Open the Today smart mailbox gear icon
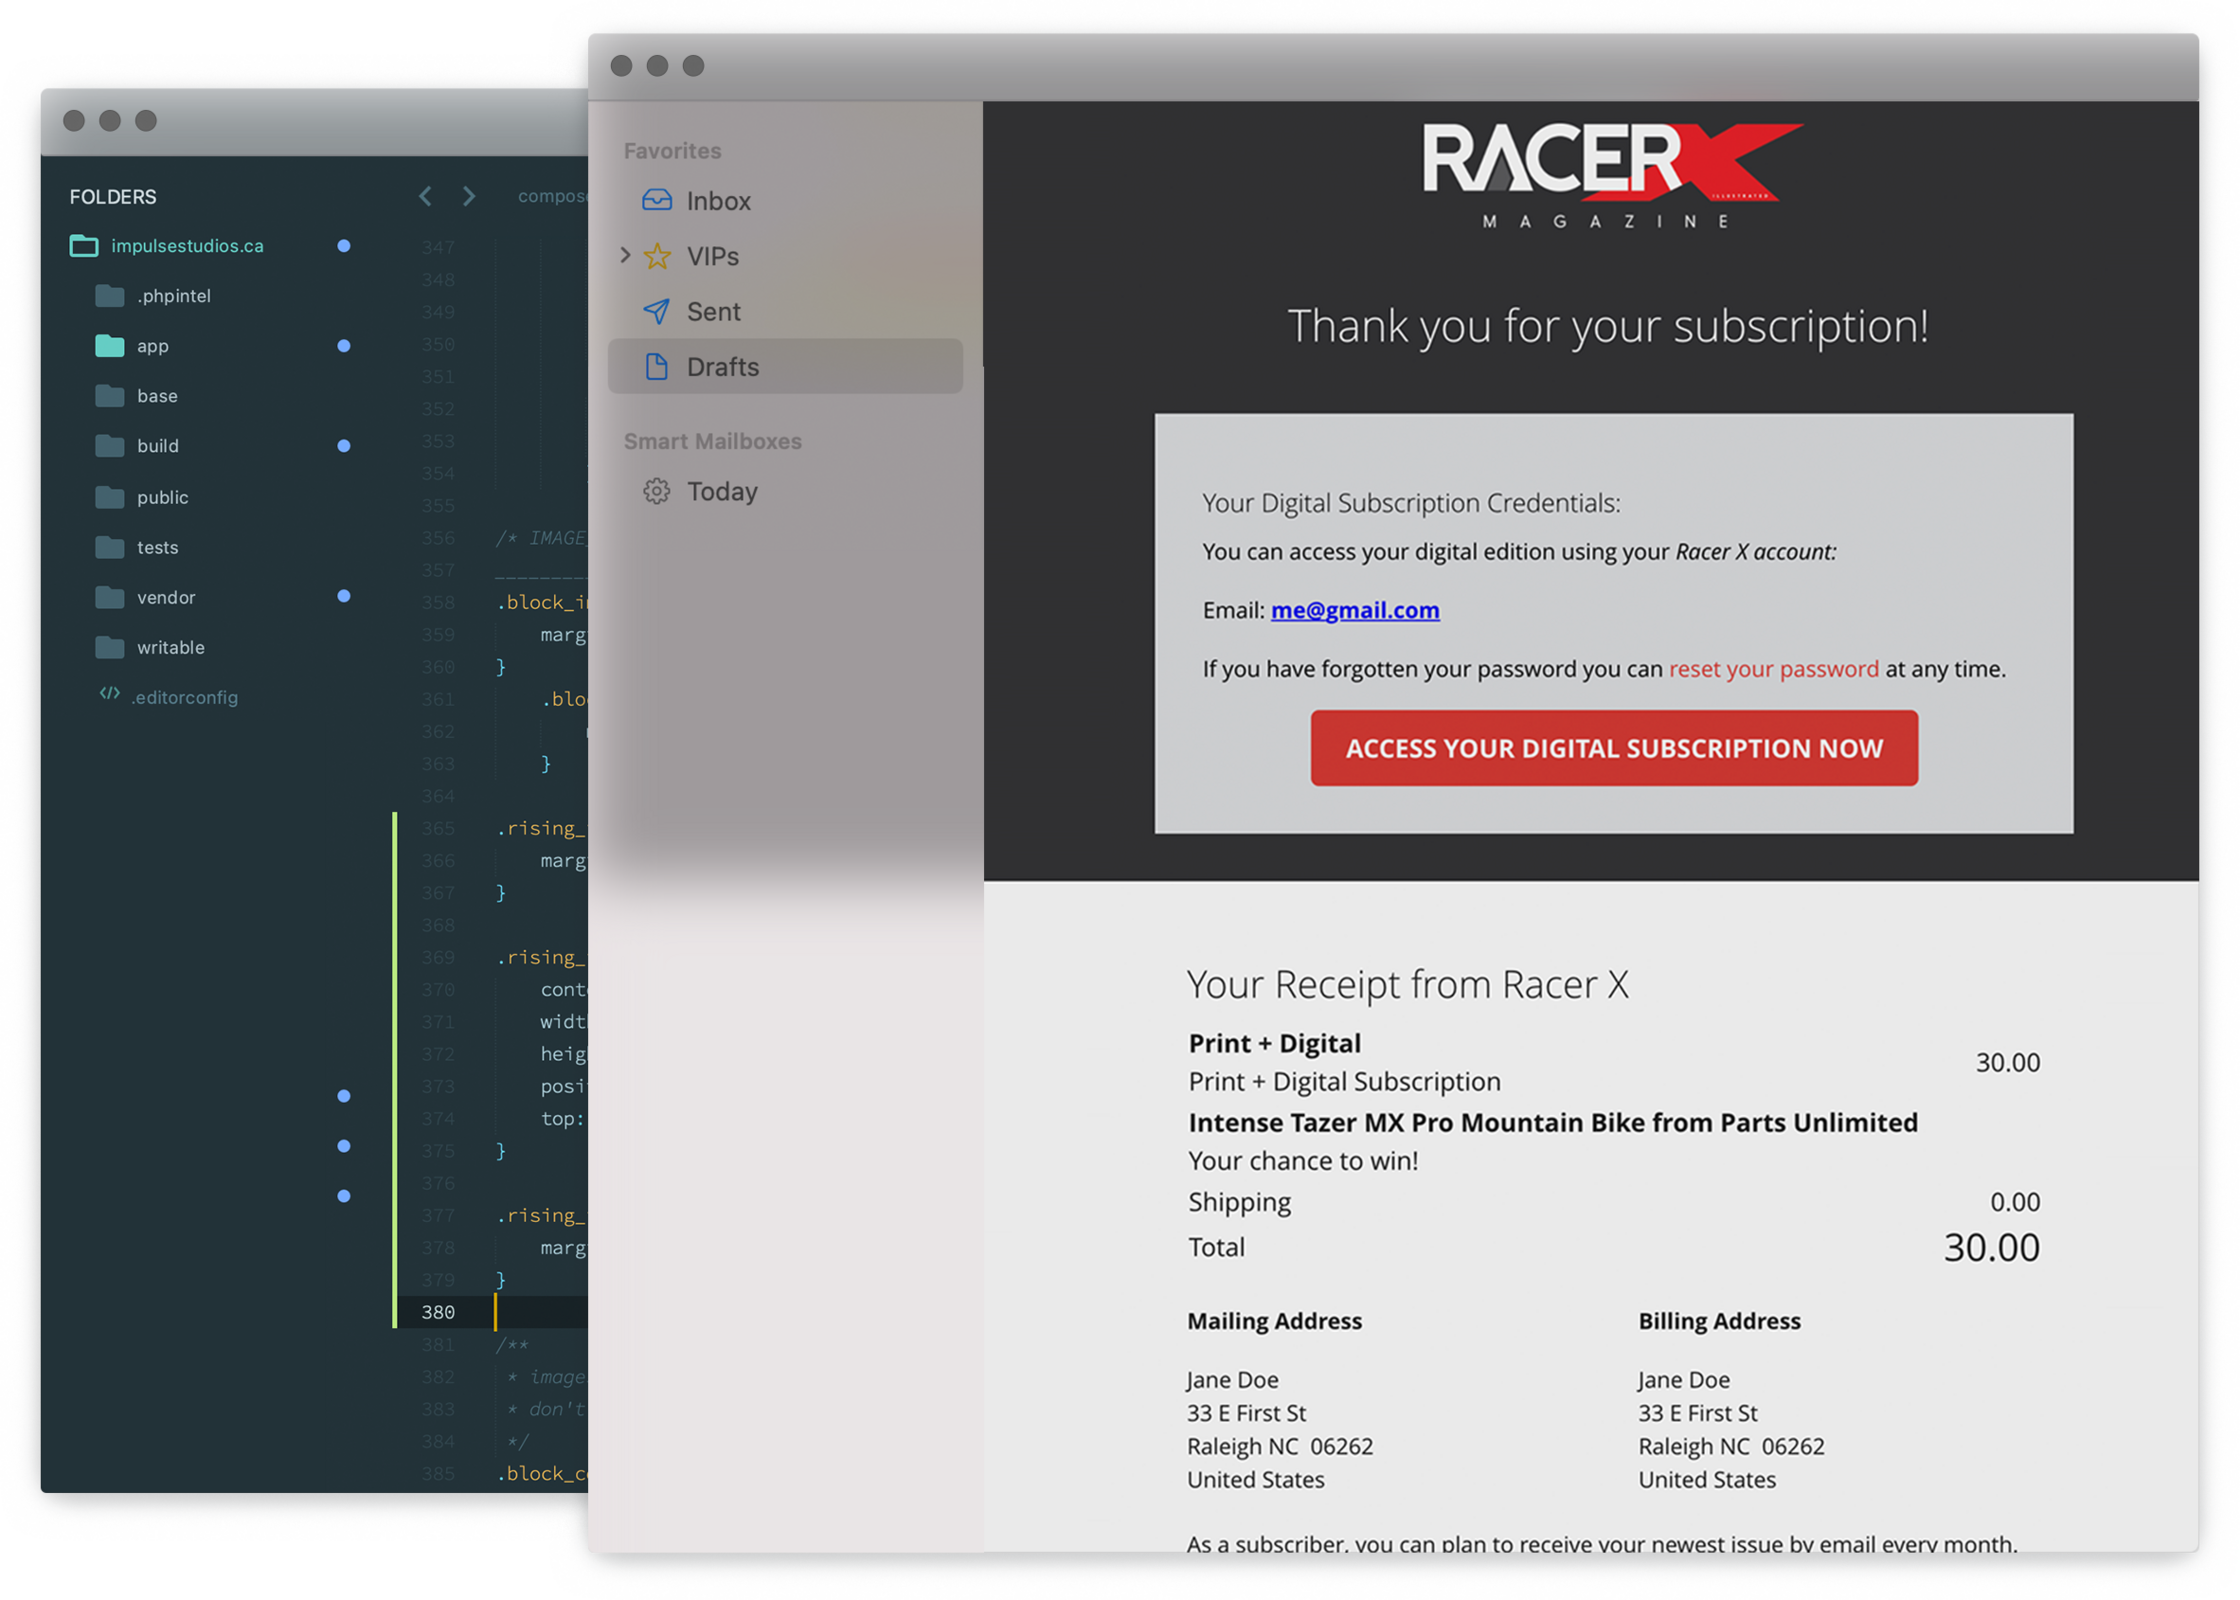Viewport: 2240px width, 1600px height. coord(656,491)
